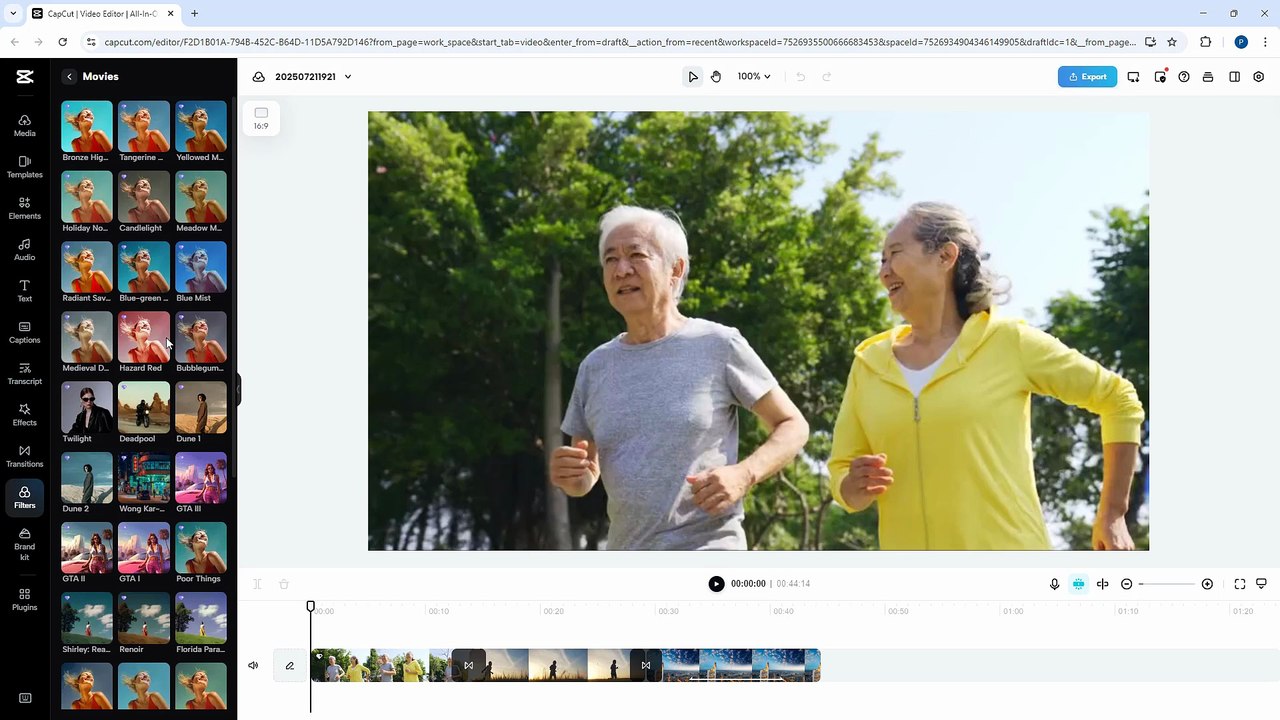
Task: Select the pointer selection tool
Action: [x=693, y=77]
